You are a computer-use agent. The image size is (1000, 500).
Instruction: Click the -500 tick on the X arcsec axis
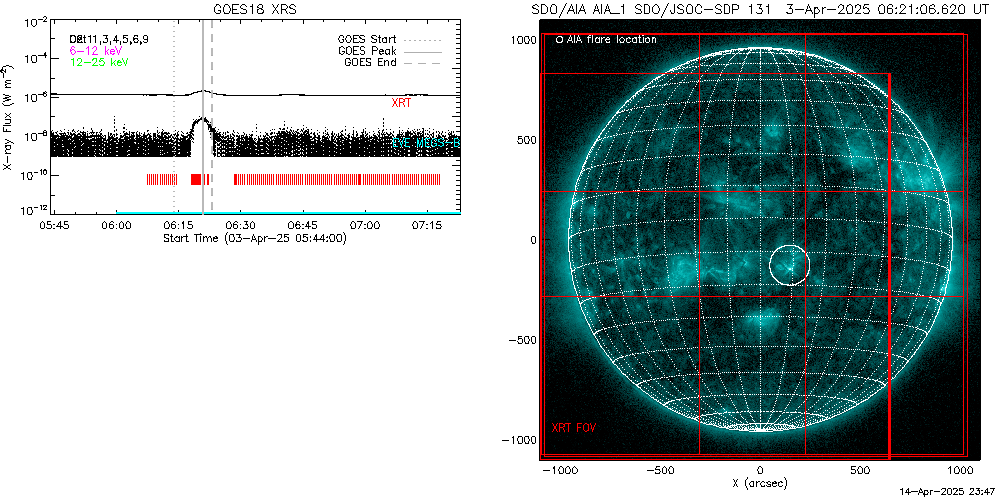pos(660,470)
